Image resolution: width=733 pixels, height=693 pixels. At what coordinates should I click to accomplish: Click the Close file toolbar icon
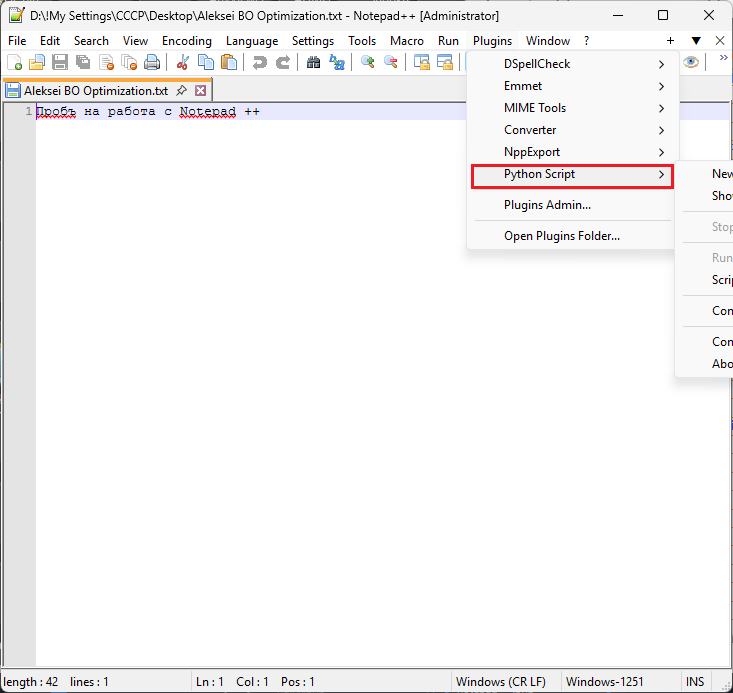pos(106,62)
